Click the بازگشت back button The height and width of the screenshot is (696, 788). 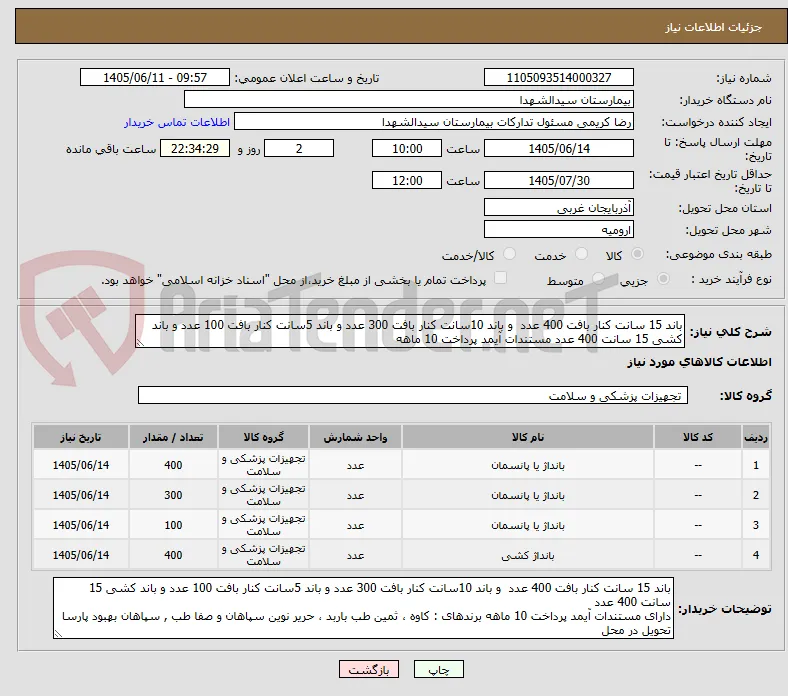(x=369, y=669)
